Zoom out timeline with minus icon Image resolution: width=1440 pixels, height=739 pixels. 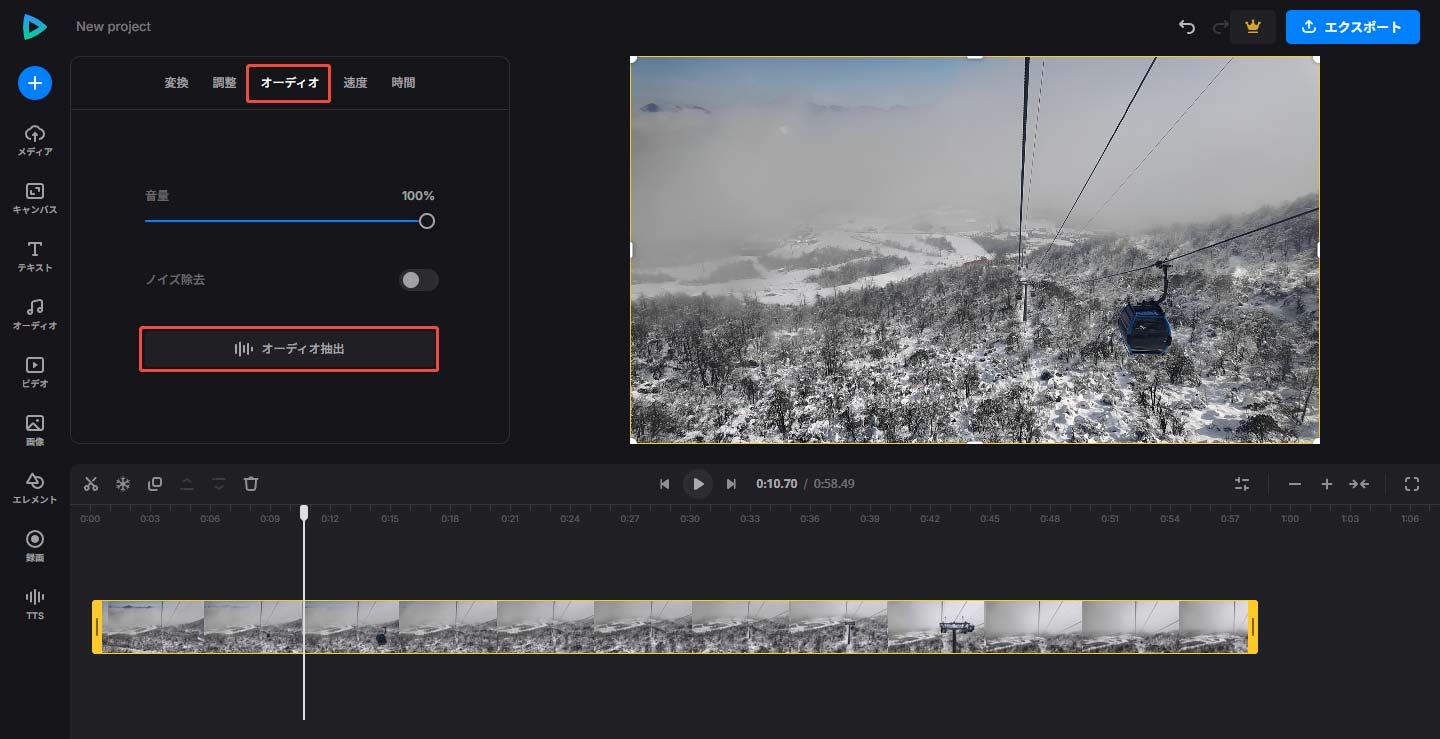[x=1295, y=484]
